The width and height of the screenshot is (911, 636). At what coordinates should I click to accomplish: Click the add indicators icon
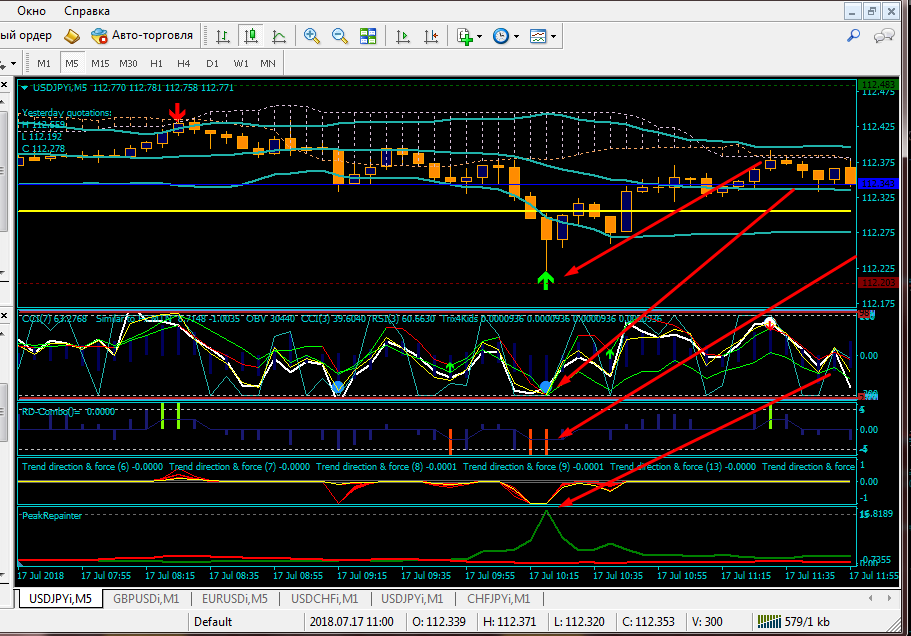[464, 36]
